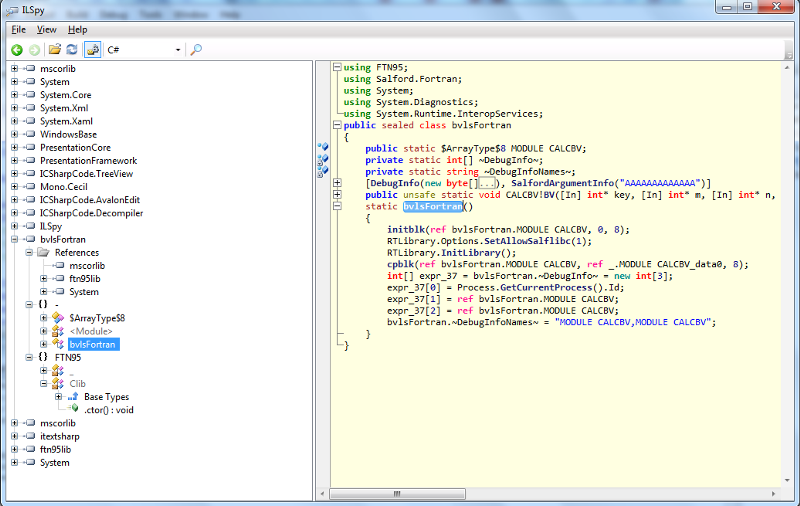Open the Help menu
This screenshot has height=506, width=800.
pos(78,29)
